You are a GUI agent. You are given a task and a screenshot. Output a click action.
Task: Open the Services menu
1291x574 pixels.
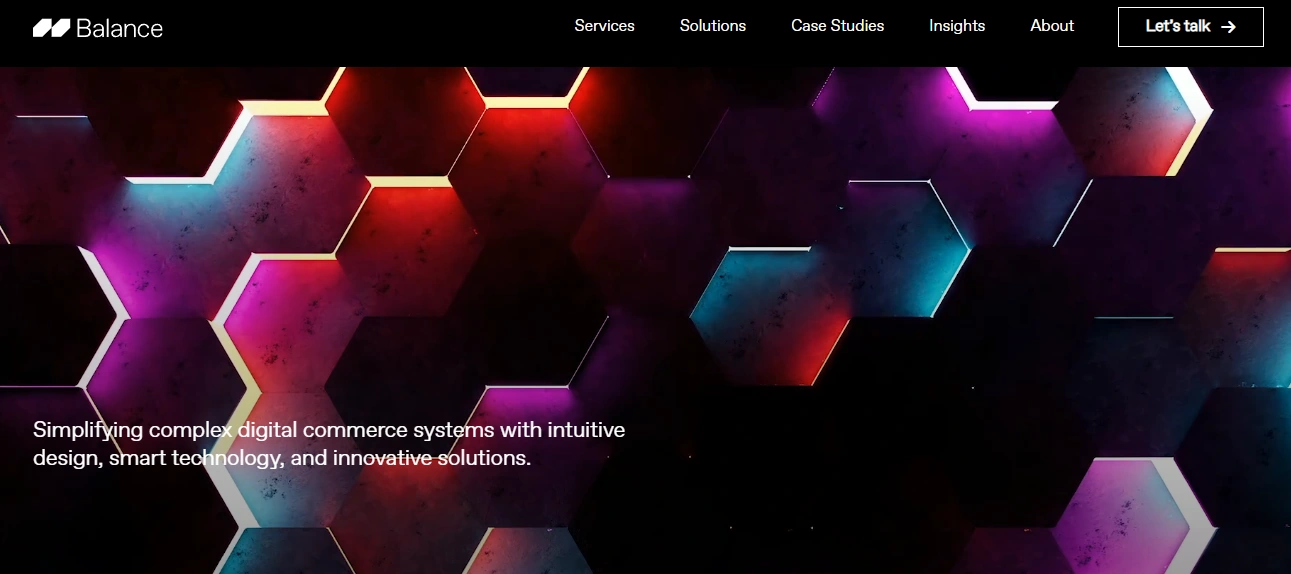[x=604, y=26]
